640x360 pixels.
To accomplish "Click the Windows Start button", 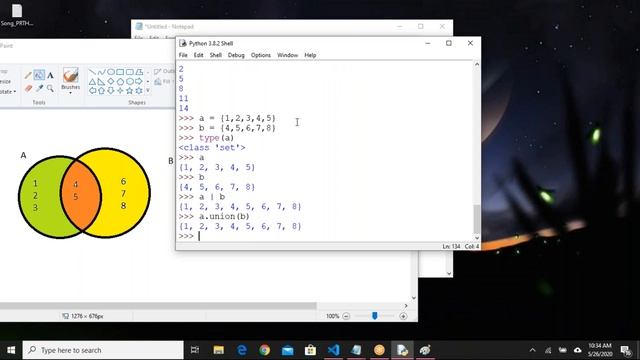I will [x=11, y=350].
